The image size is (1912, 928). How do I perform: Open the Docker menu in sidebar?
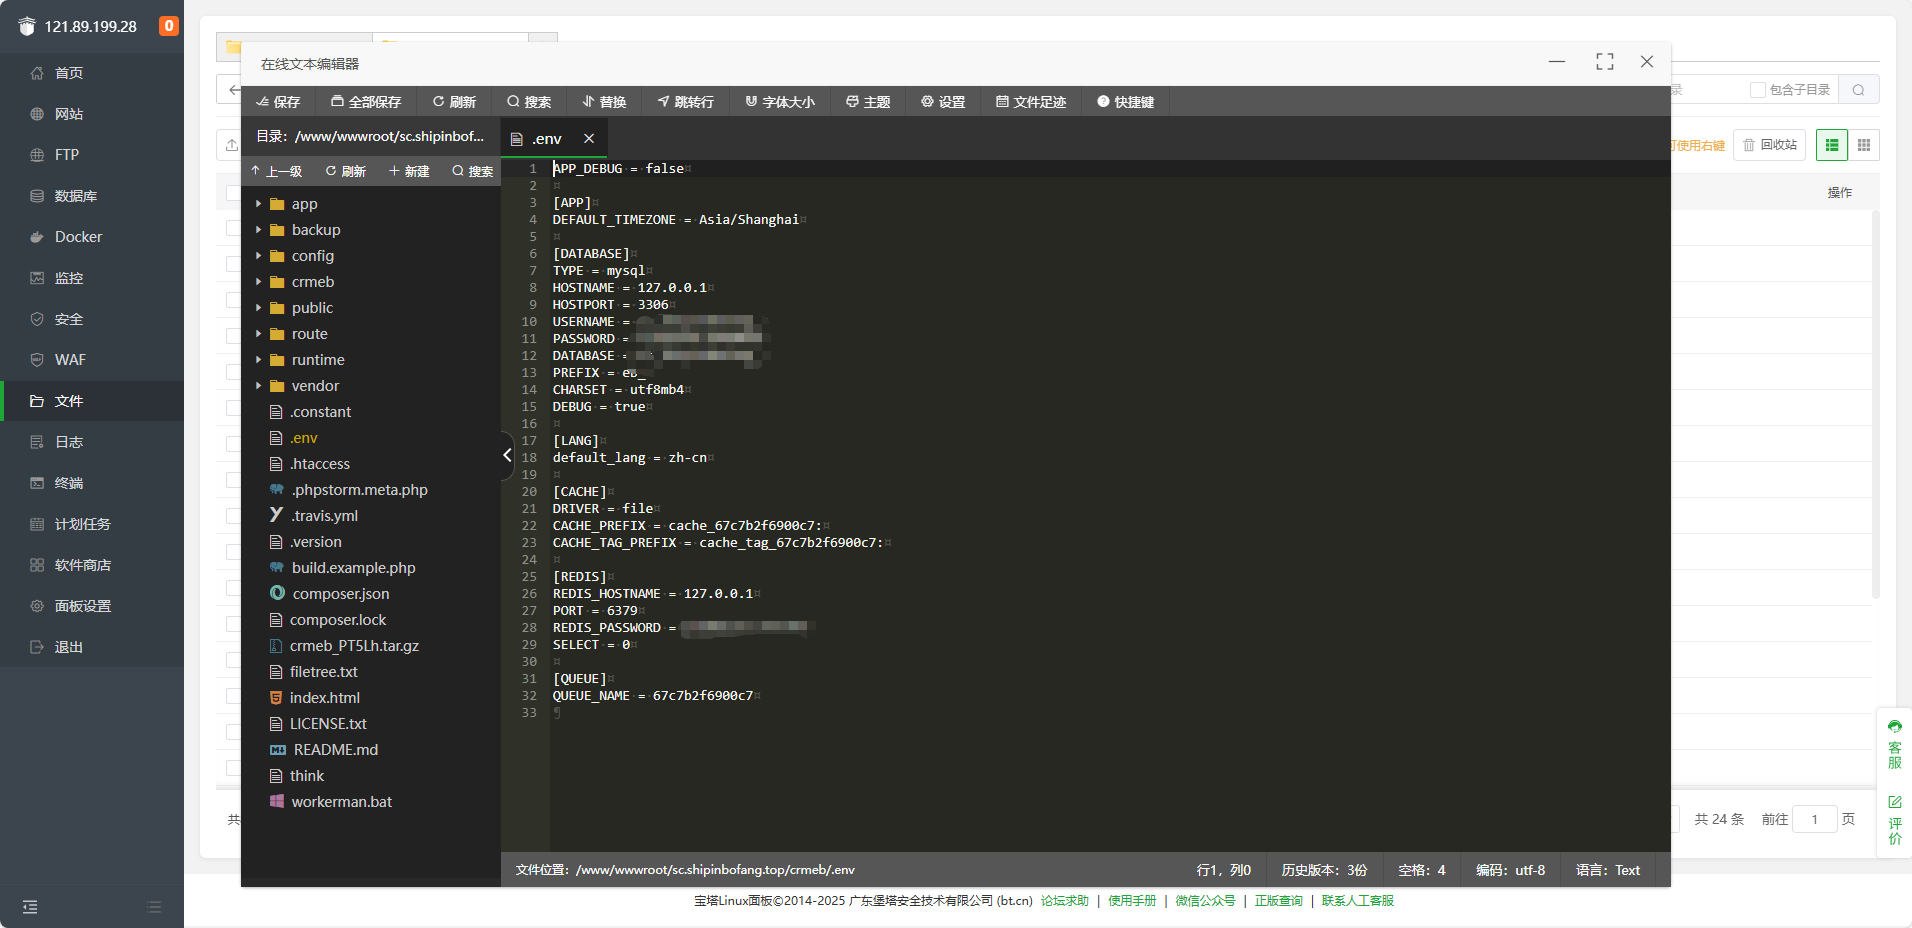pos(78,237)
